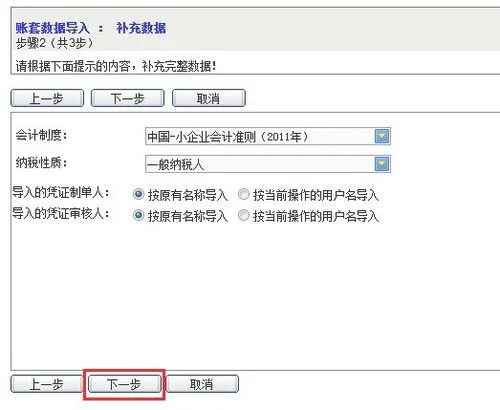The image size is (500, 410).
Task: Click the bottom 下一步 button
Action: pos(124,384)
